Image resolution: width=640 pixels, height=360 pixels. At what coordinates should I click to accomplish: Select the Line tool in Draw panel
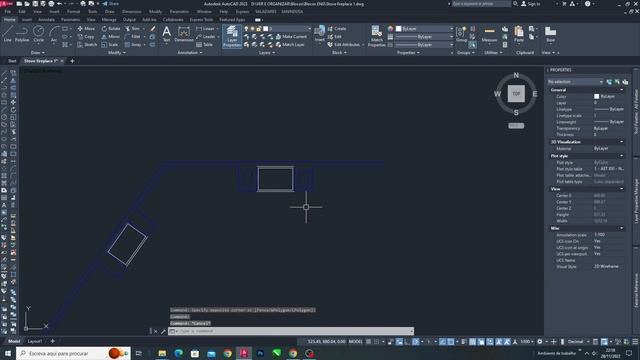click(8, 33)
